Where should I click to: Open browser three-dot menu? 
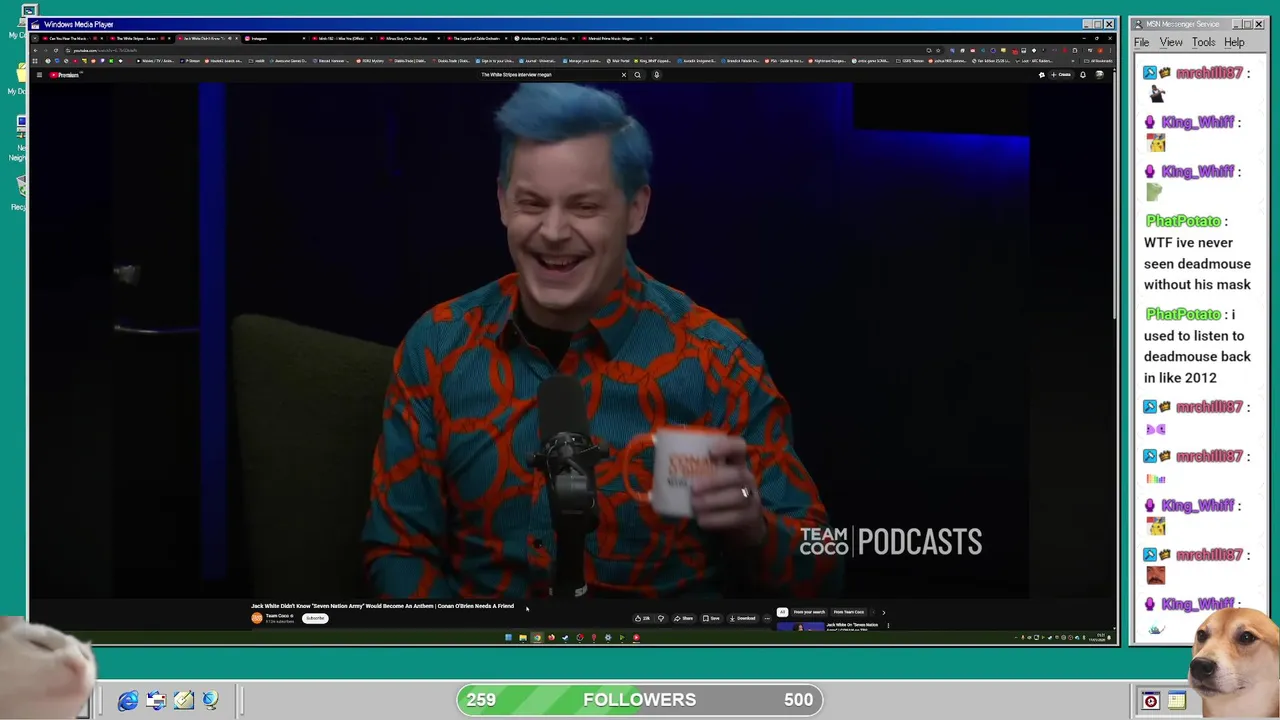tap(1110, 50)
